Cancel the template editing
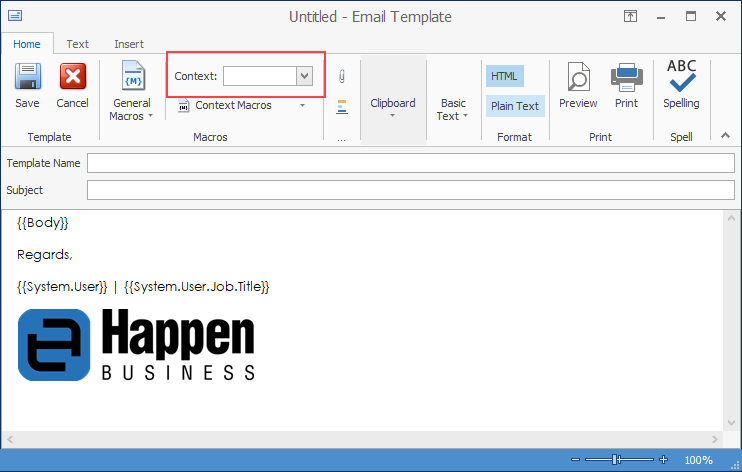This screenshot has height=472, width=742. 72,86
